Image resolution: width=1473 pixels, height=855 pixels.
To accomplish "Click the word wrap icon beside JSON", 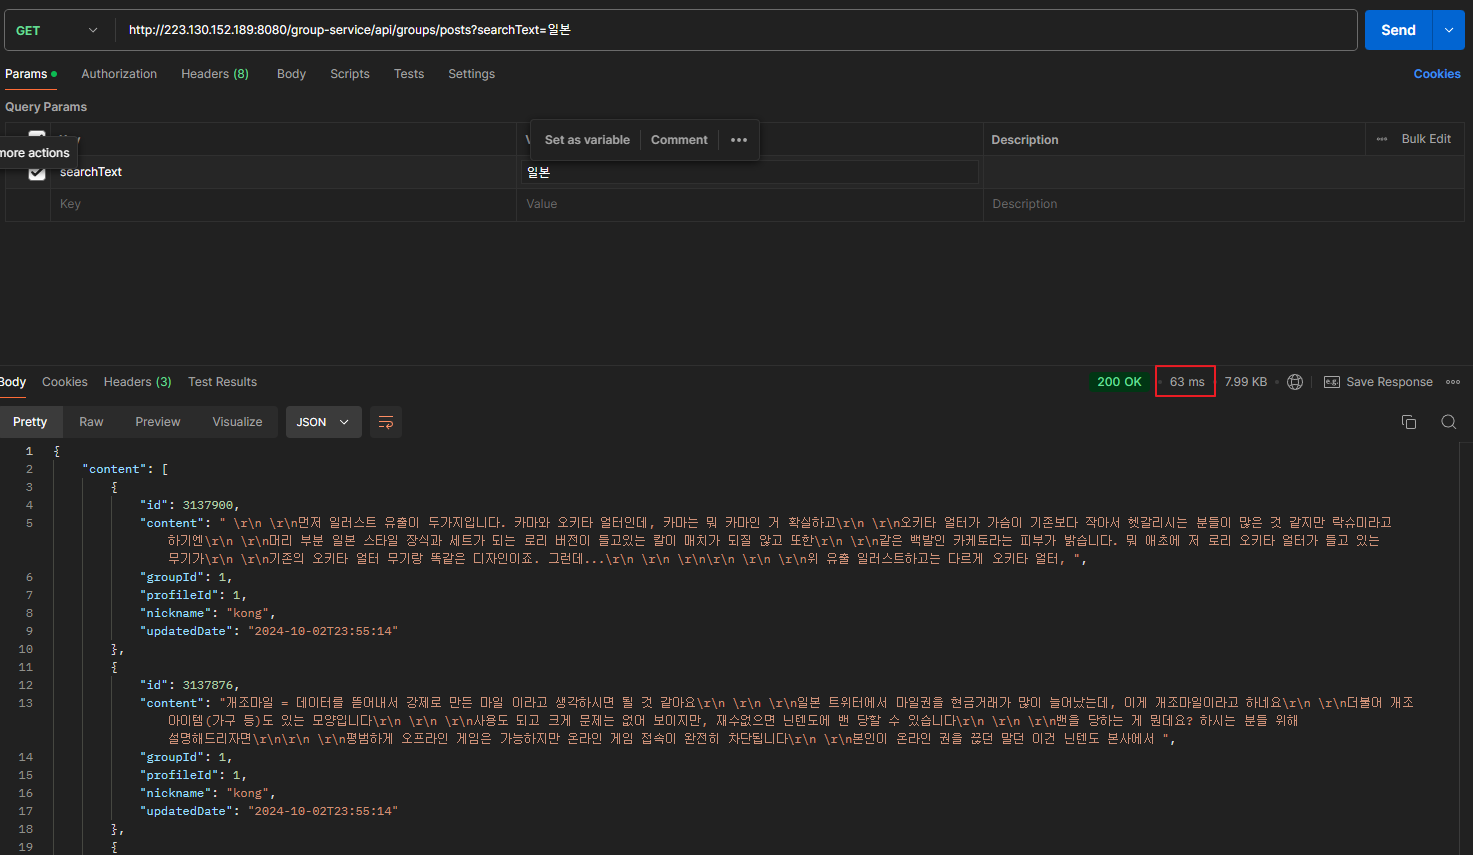I will tap(386, 422).
